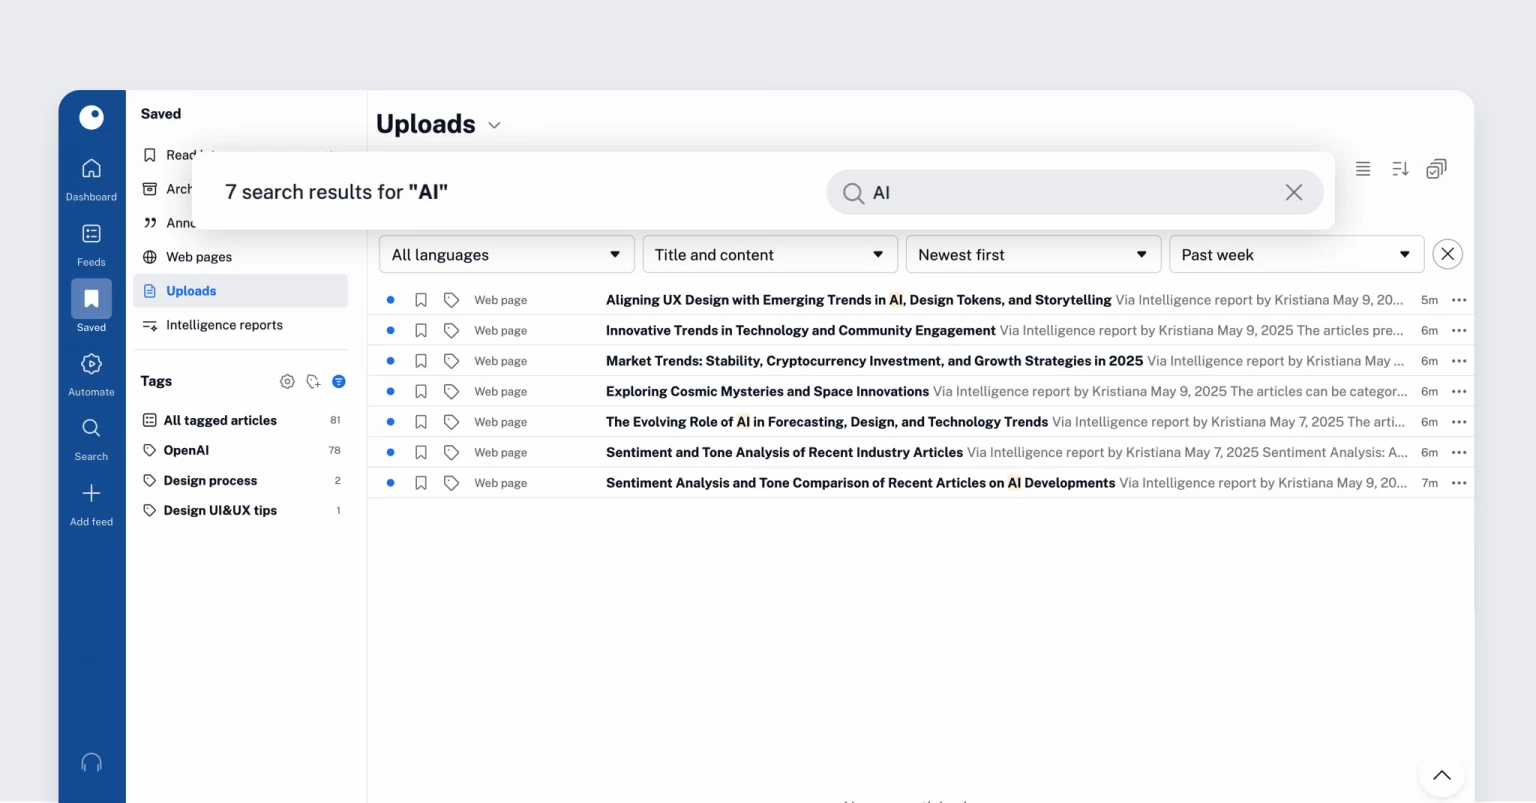Enable multi-select mode with the stacked checkbox icon
The height and width of the screenshot is (803, 1536).
click(x=1437, y=168)
